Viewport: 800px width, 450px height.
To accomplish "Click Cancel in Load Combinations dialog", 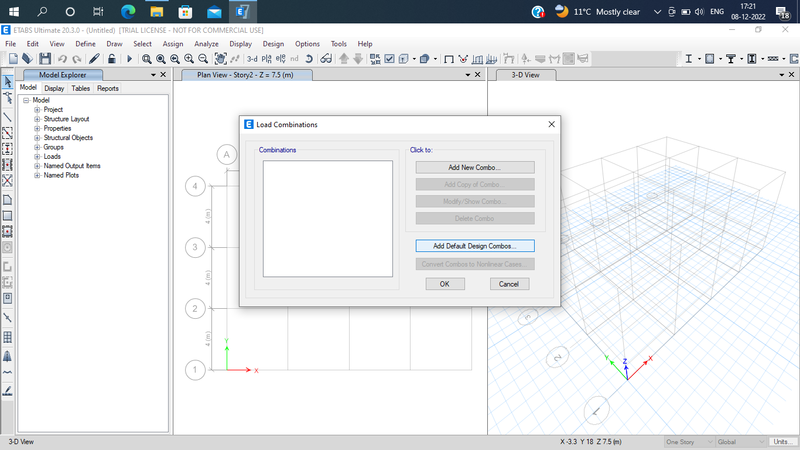I will [x=509, y=284].
